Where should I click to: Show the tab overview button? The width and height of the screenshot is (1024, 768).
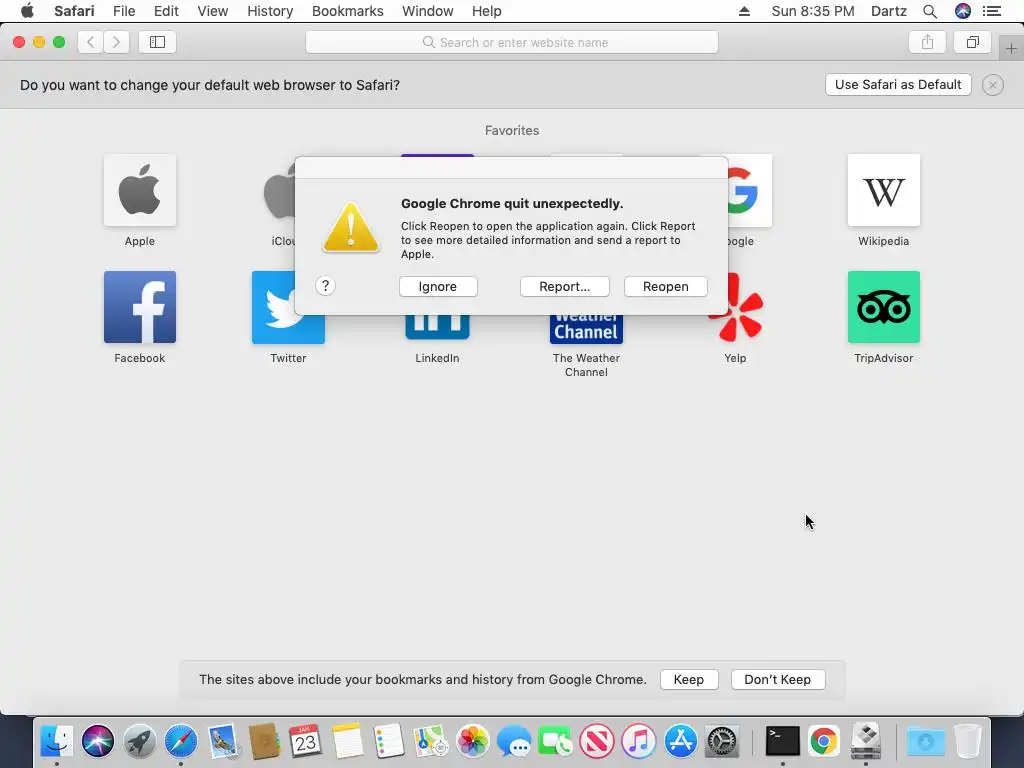point(972,42)
